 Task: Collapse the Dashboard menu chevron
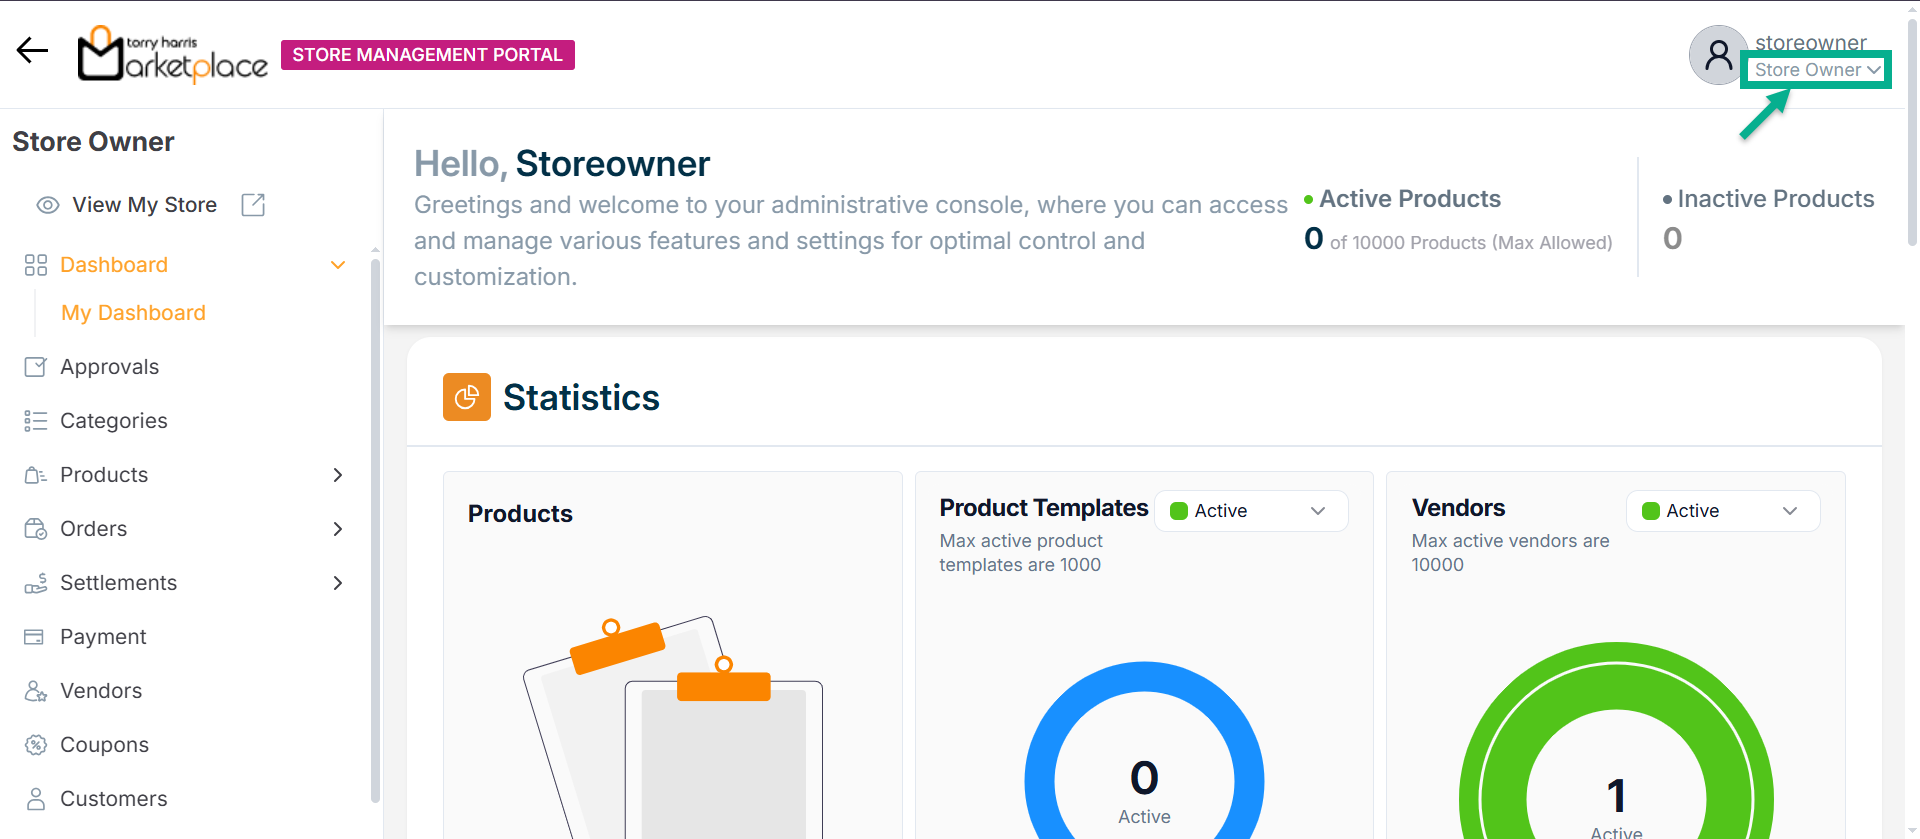click(x=338, y=265)
